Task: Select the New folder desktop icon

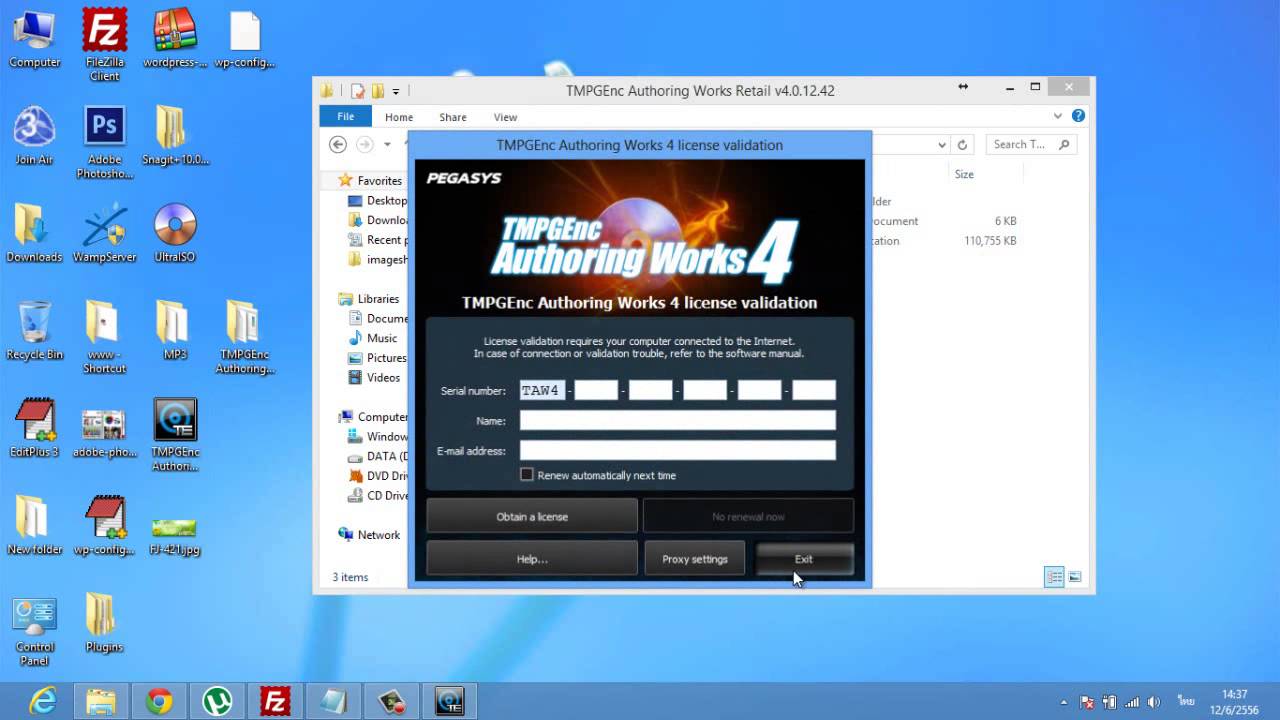Action: 34,526
